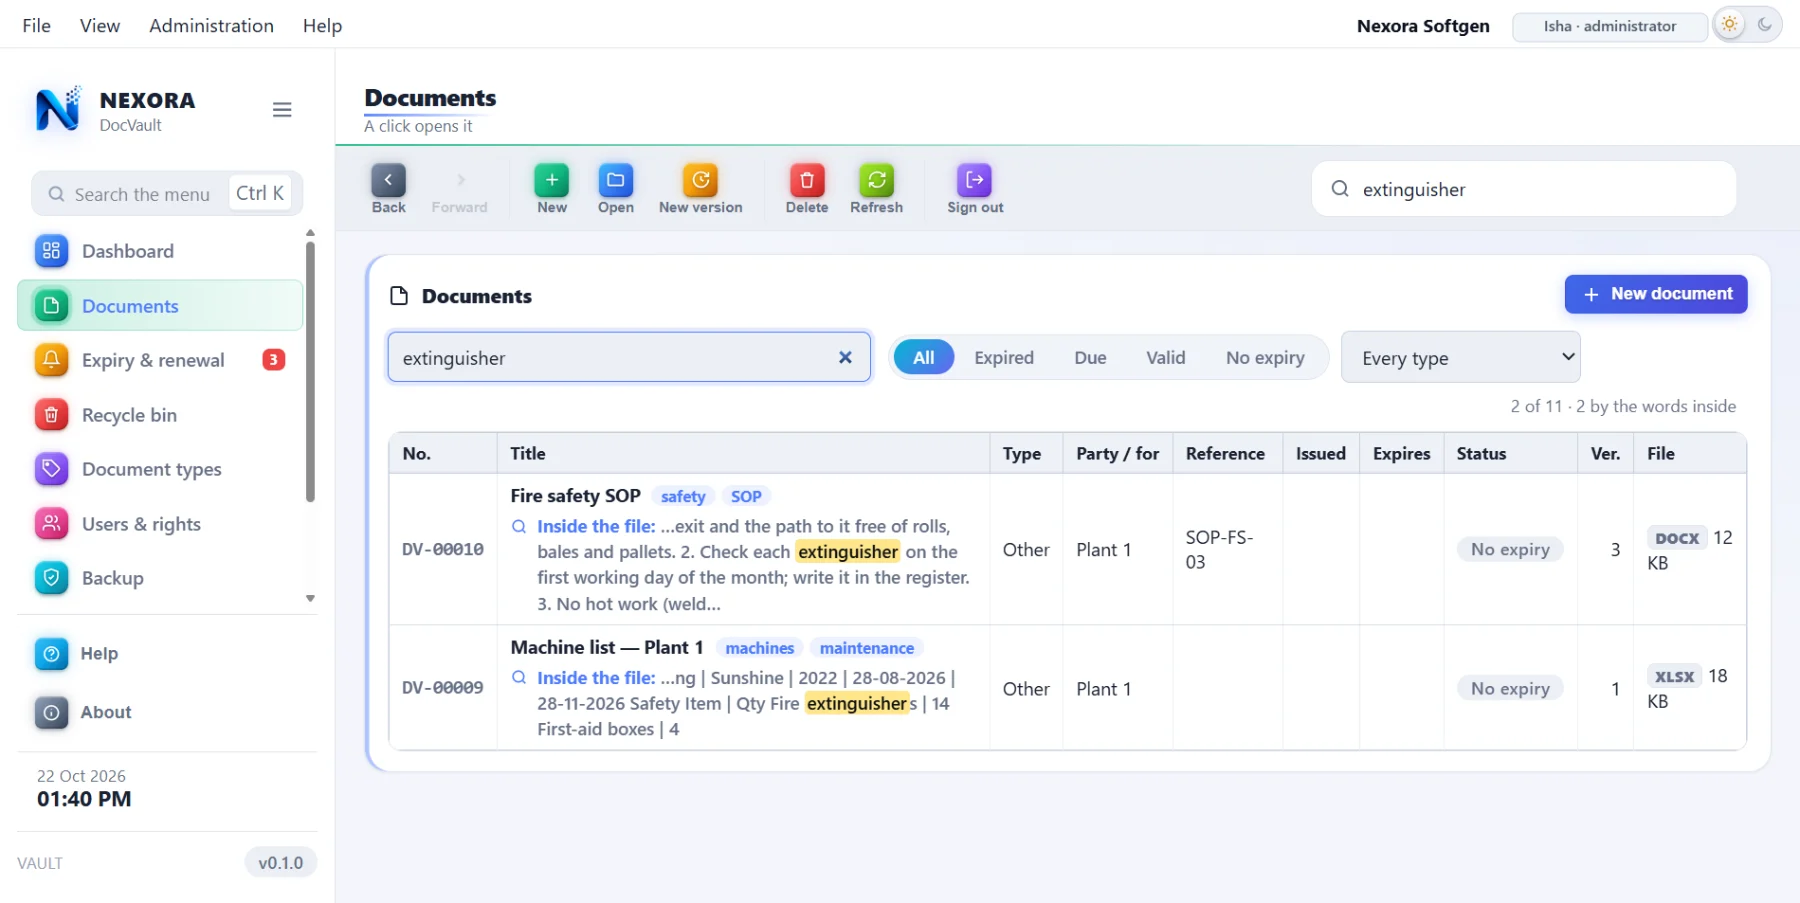Open the Recycle bin in the sidebar
Viewport: 1800px width, 903px height.
(160, 415)
